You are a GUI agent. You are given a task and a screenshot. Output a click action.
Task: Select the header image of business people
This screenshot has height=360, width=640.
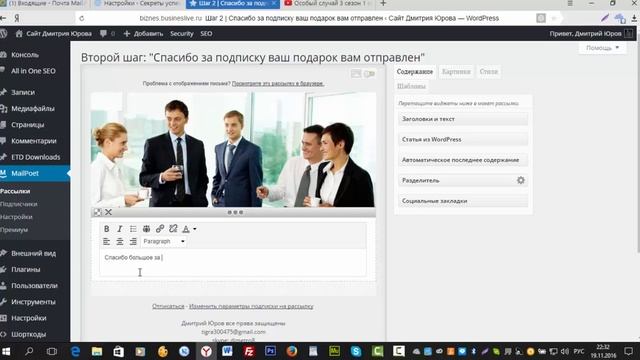[x=233, y=150]
